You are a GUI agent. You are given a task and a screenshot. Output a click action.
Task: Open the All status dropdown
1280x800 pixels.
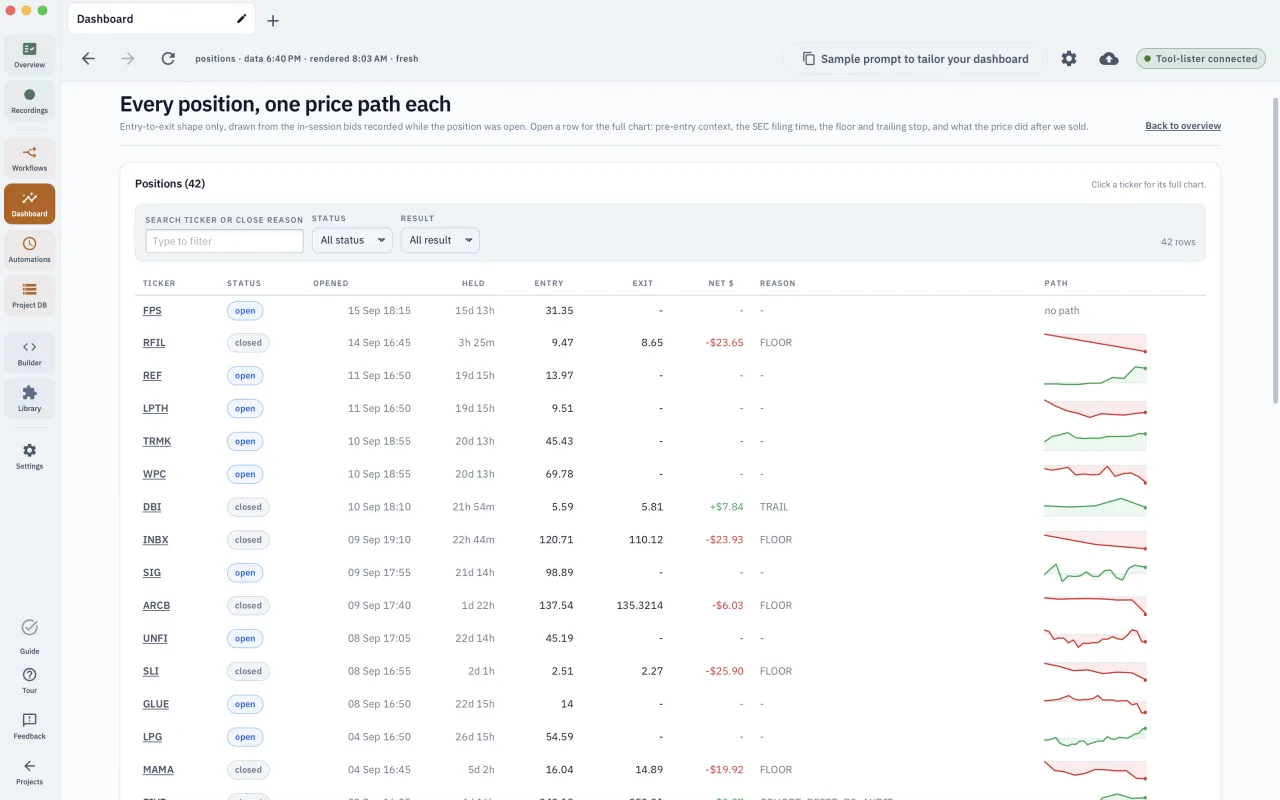352,240
